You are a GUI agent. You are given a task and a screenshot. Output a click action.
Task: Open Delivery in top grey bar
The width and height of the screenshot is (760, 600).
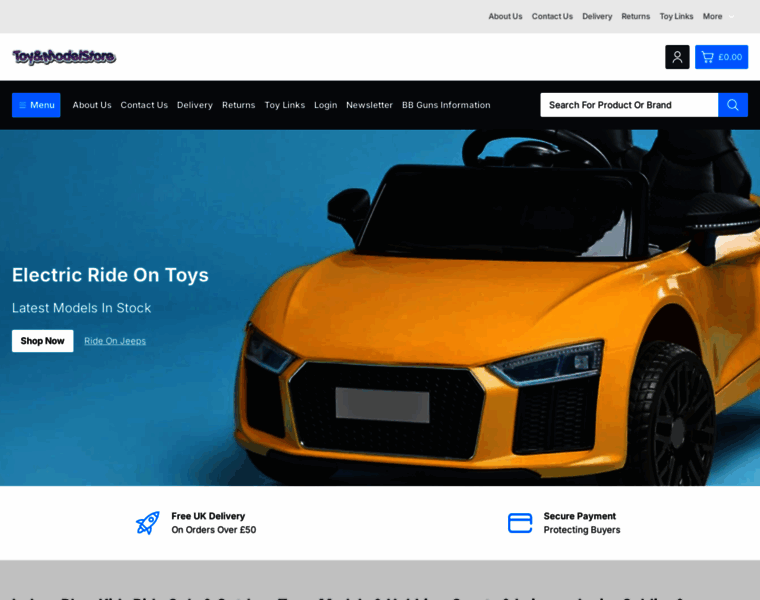pos(597,16)
